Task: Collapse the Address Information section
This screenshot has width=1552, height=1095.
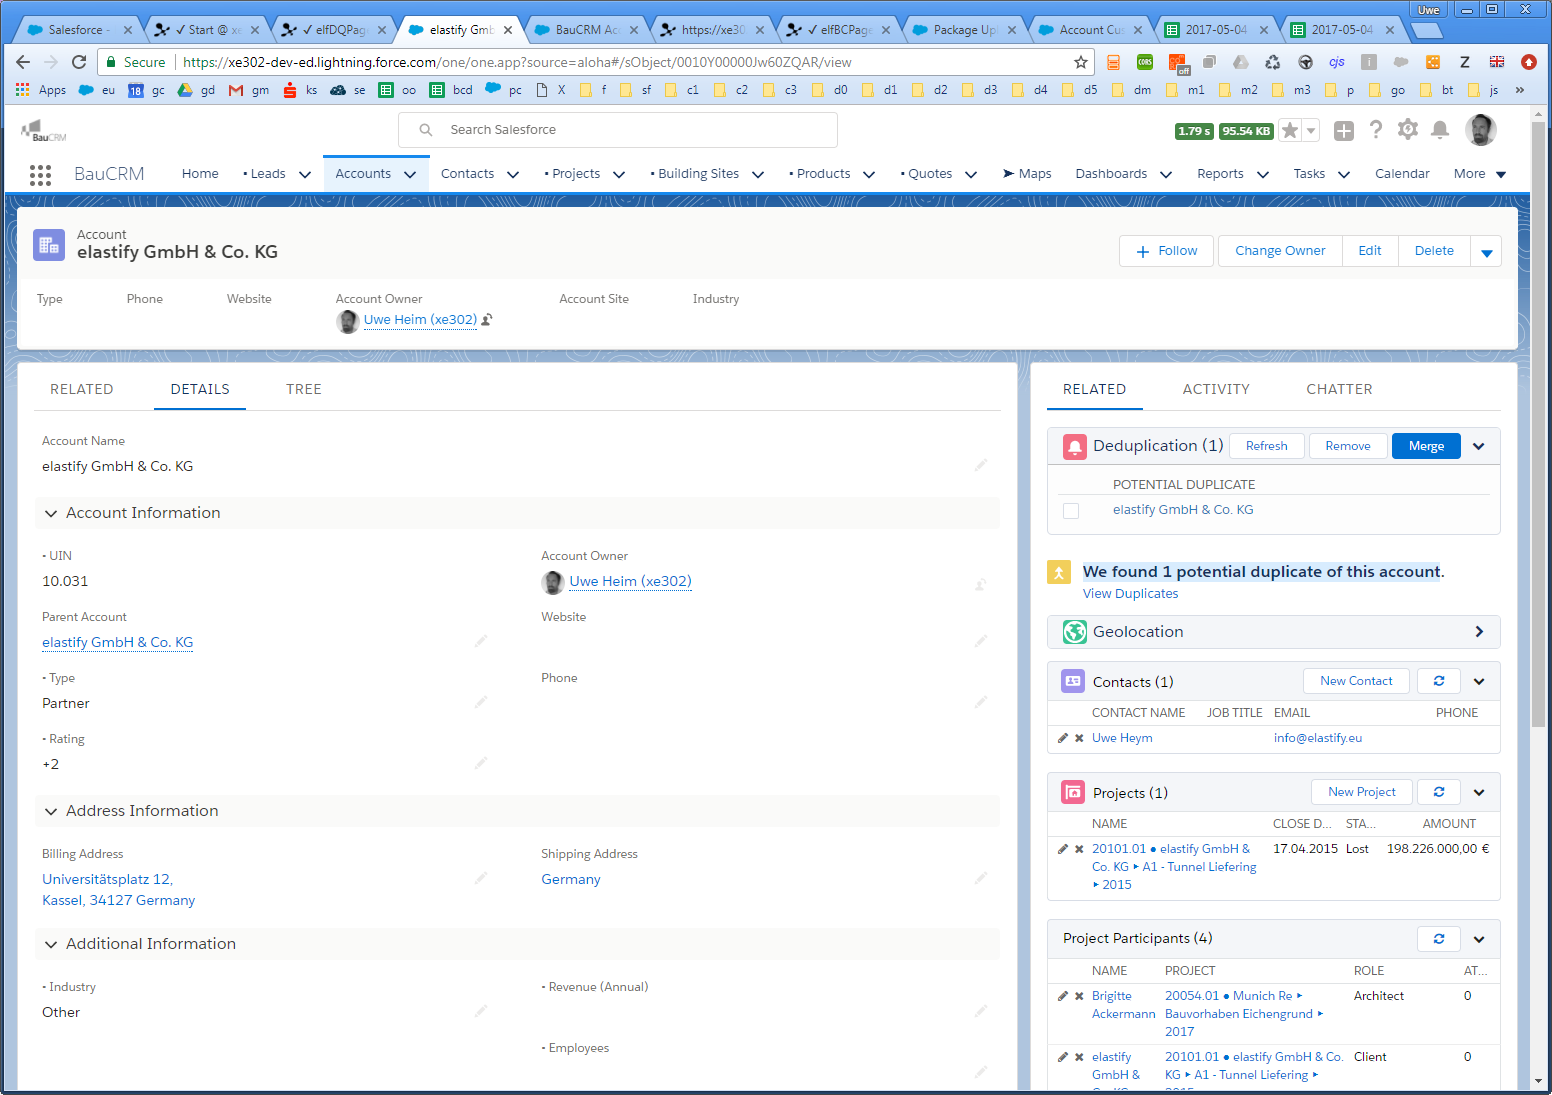Action: (x=51, y=811)
